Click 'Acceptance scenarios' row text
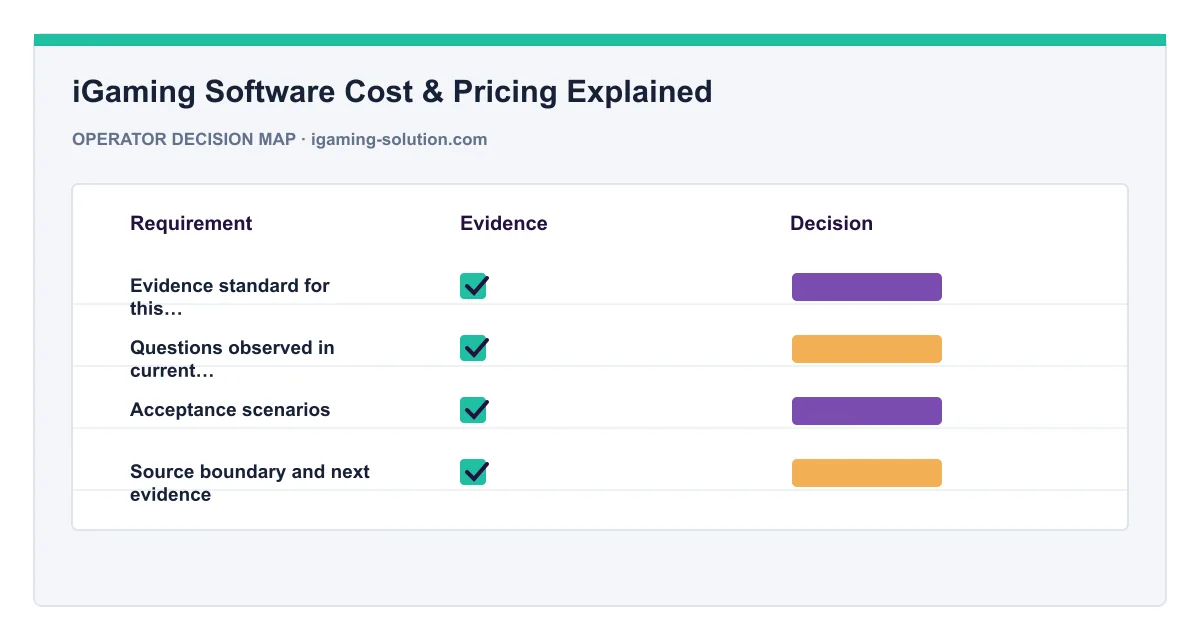1200x640 pixels. (230, 410)
